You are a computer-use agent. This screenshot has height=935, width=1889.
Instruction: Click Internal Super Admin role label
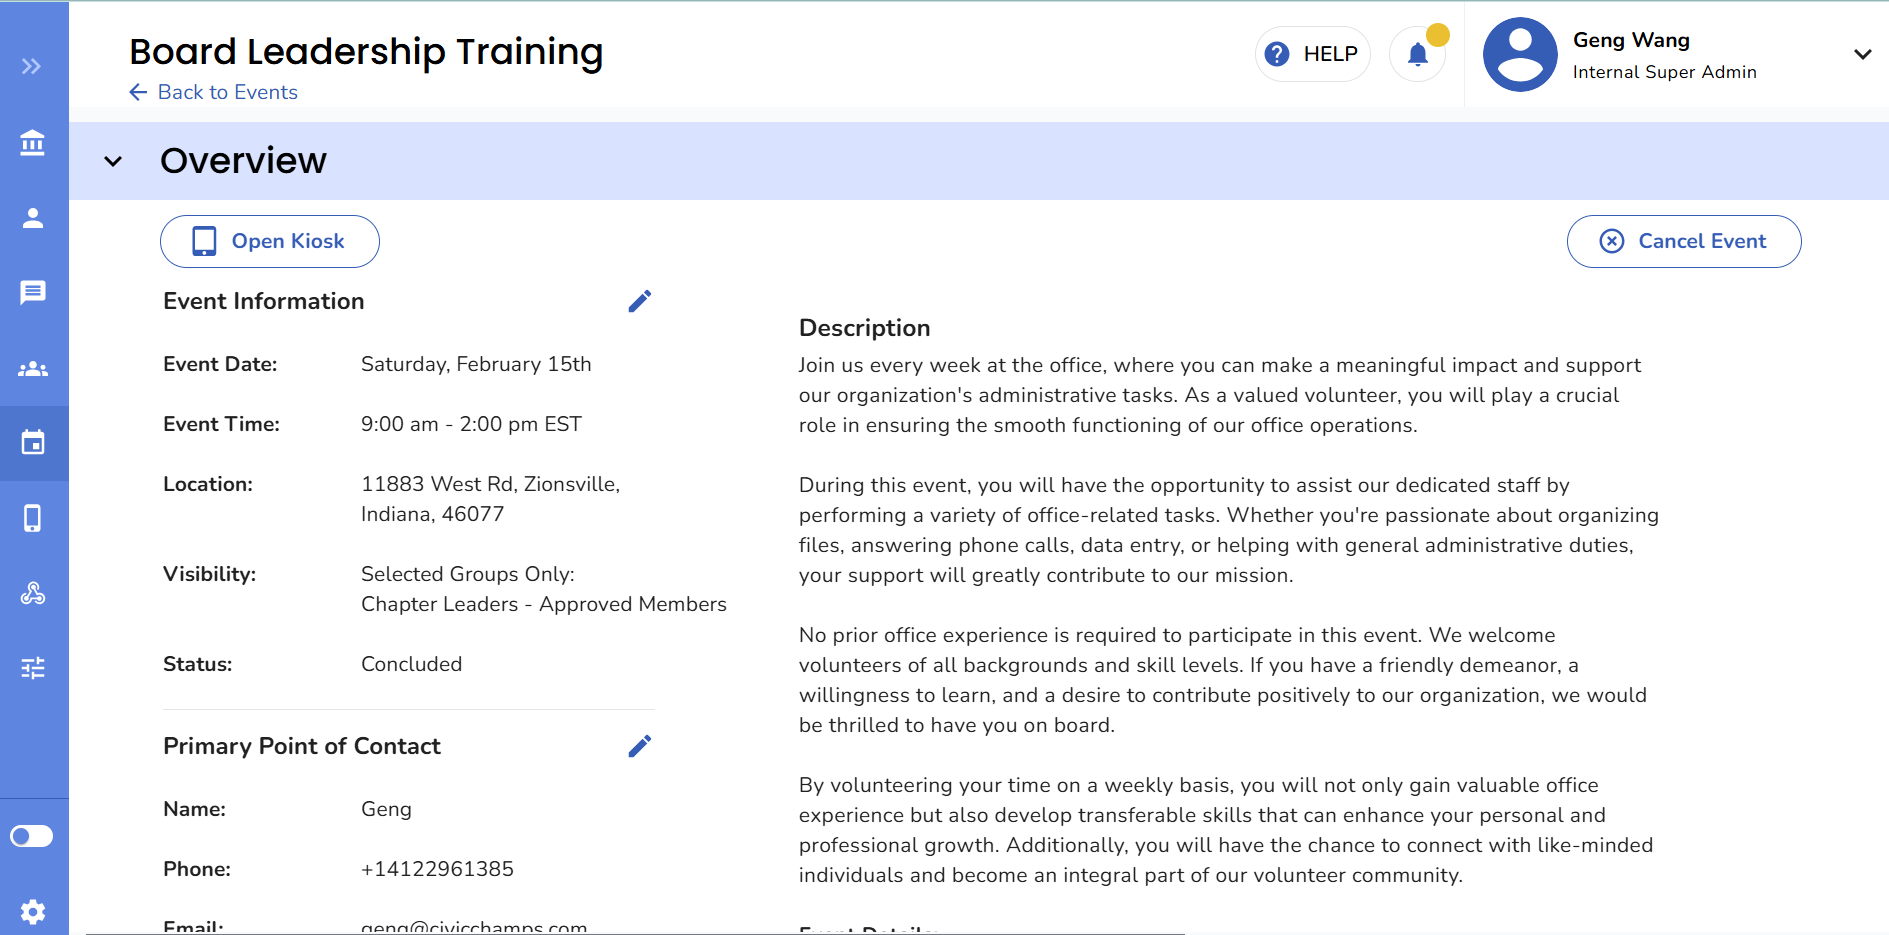click(x=1664, y=72)
